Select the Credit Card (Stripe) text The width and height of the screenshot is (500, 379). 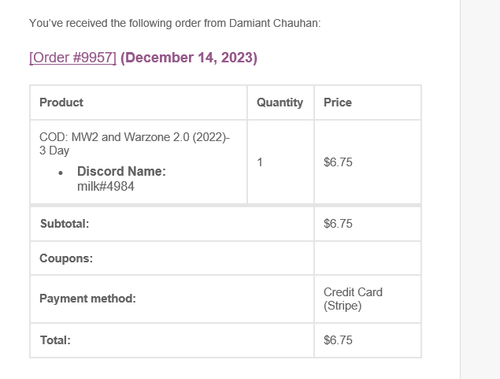pos(353,299)
